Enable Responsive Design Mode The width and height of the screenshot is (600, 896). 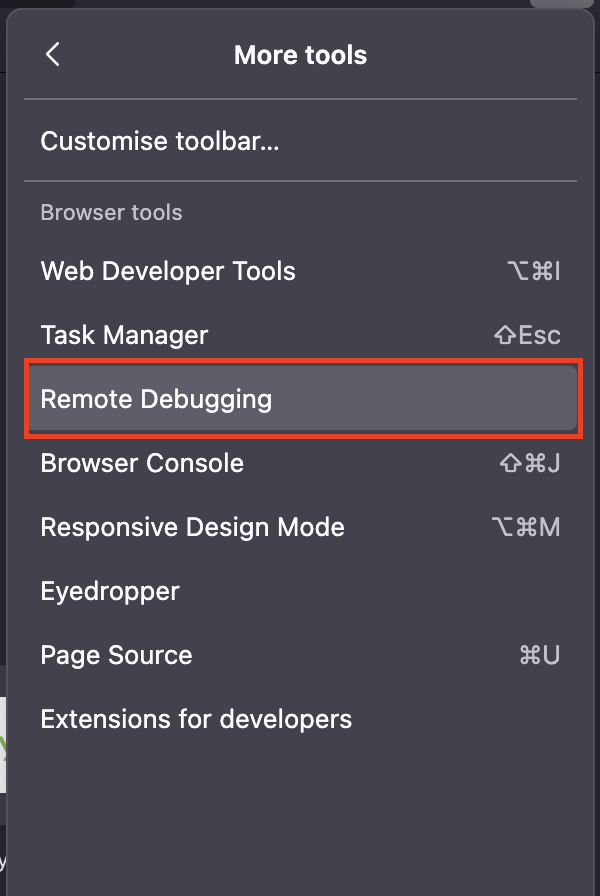(192, 527)
